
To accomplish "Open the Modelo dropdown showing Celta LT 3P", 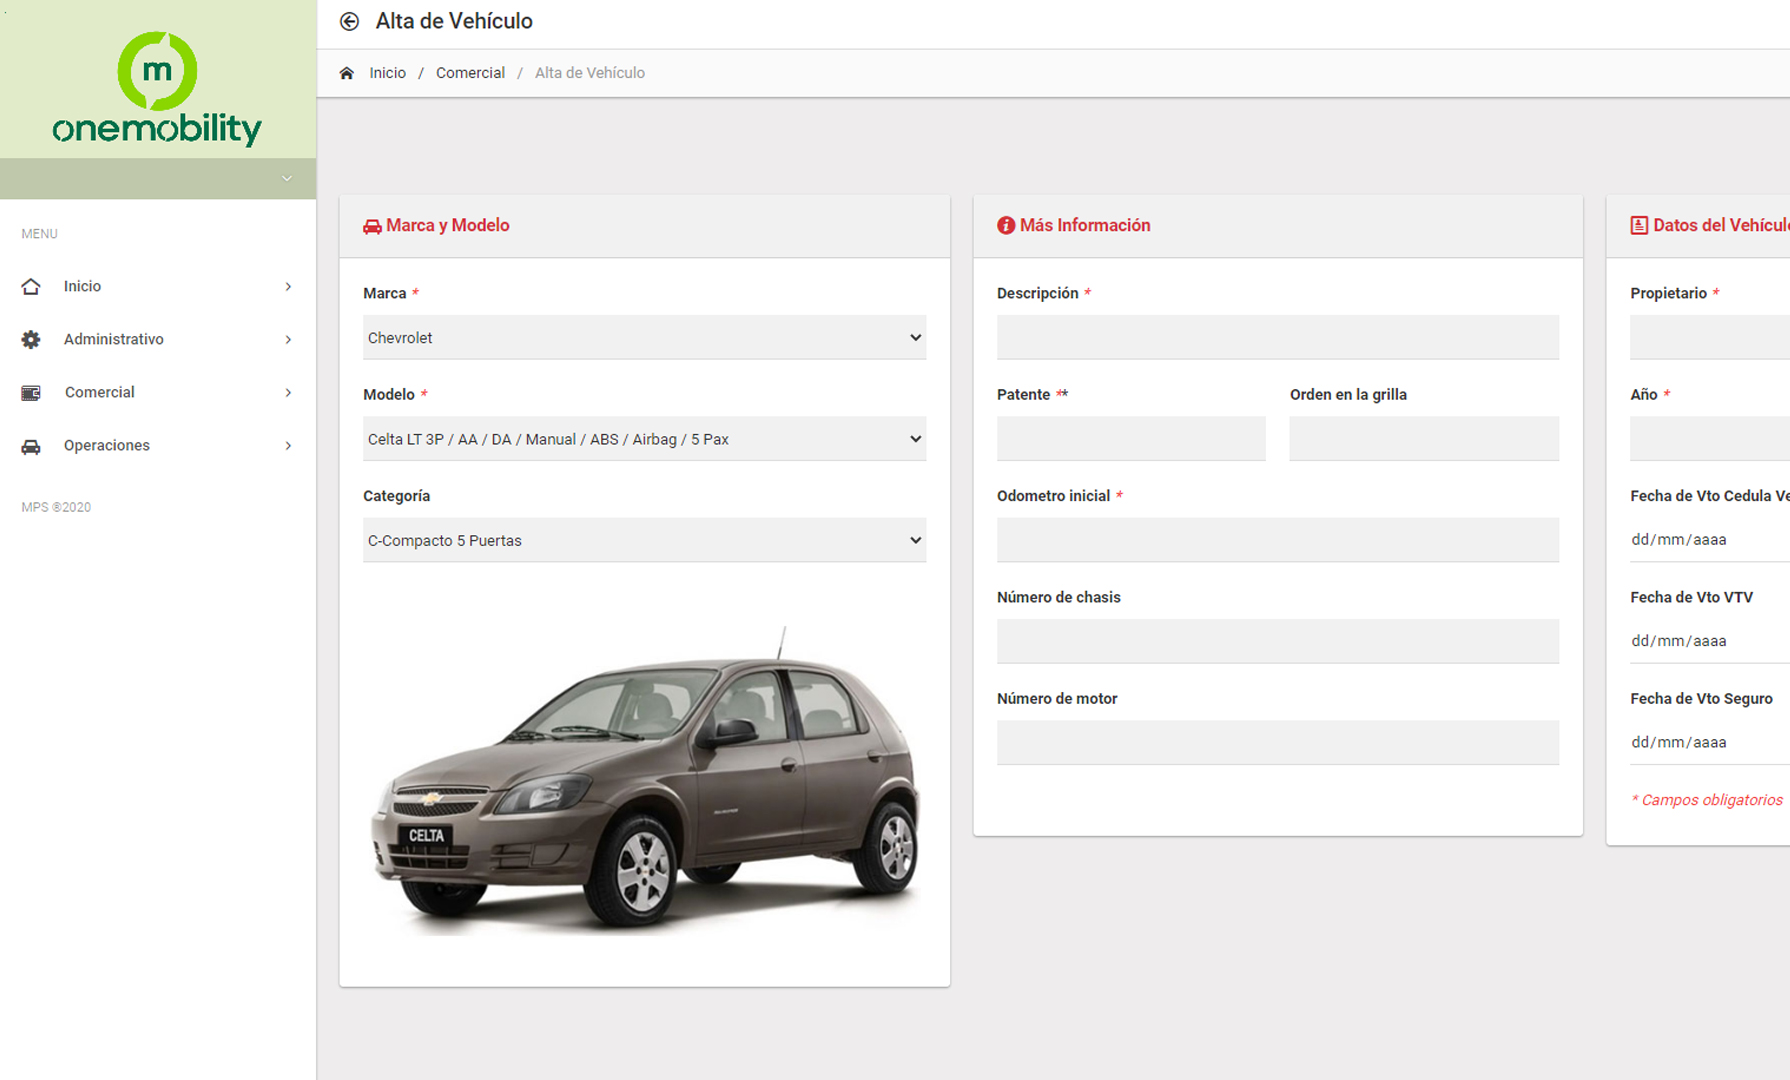I will click(644, 439).
